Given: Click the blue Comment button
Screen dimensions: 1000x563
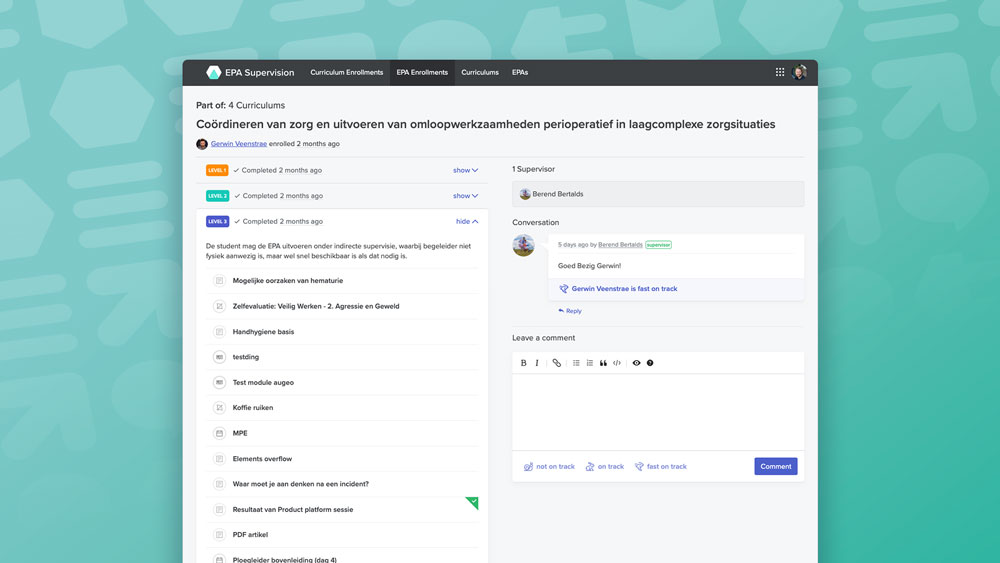Looking at the screenshot, I should 776,466.
